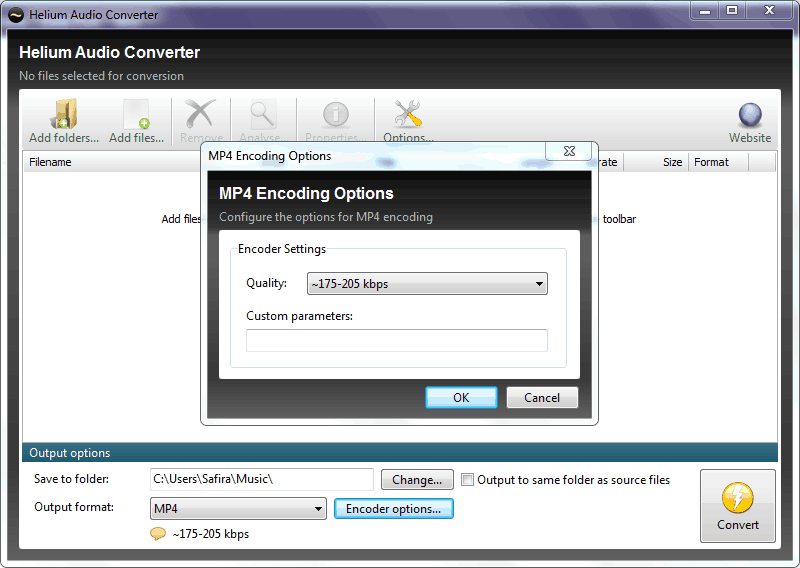Viewport: 800px width, 568px height.
Task: Maximize the Helium Audio Converter window
Action: tap(732, 10)
